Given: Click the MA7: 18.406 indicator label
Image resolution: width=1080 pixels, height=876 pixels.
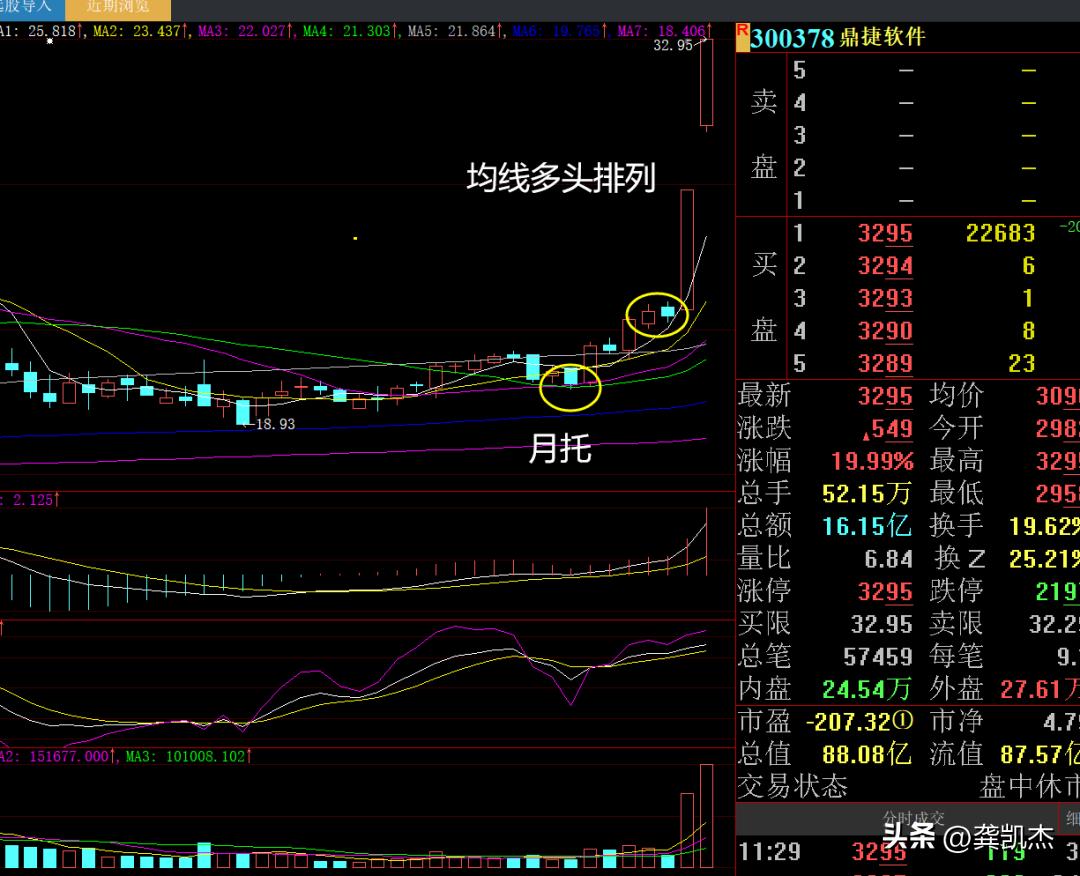Looking at the screenshot, I should [x=664, y=31].
